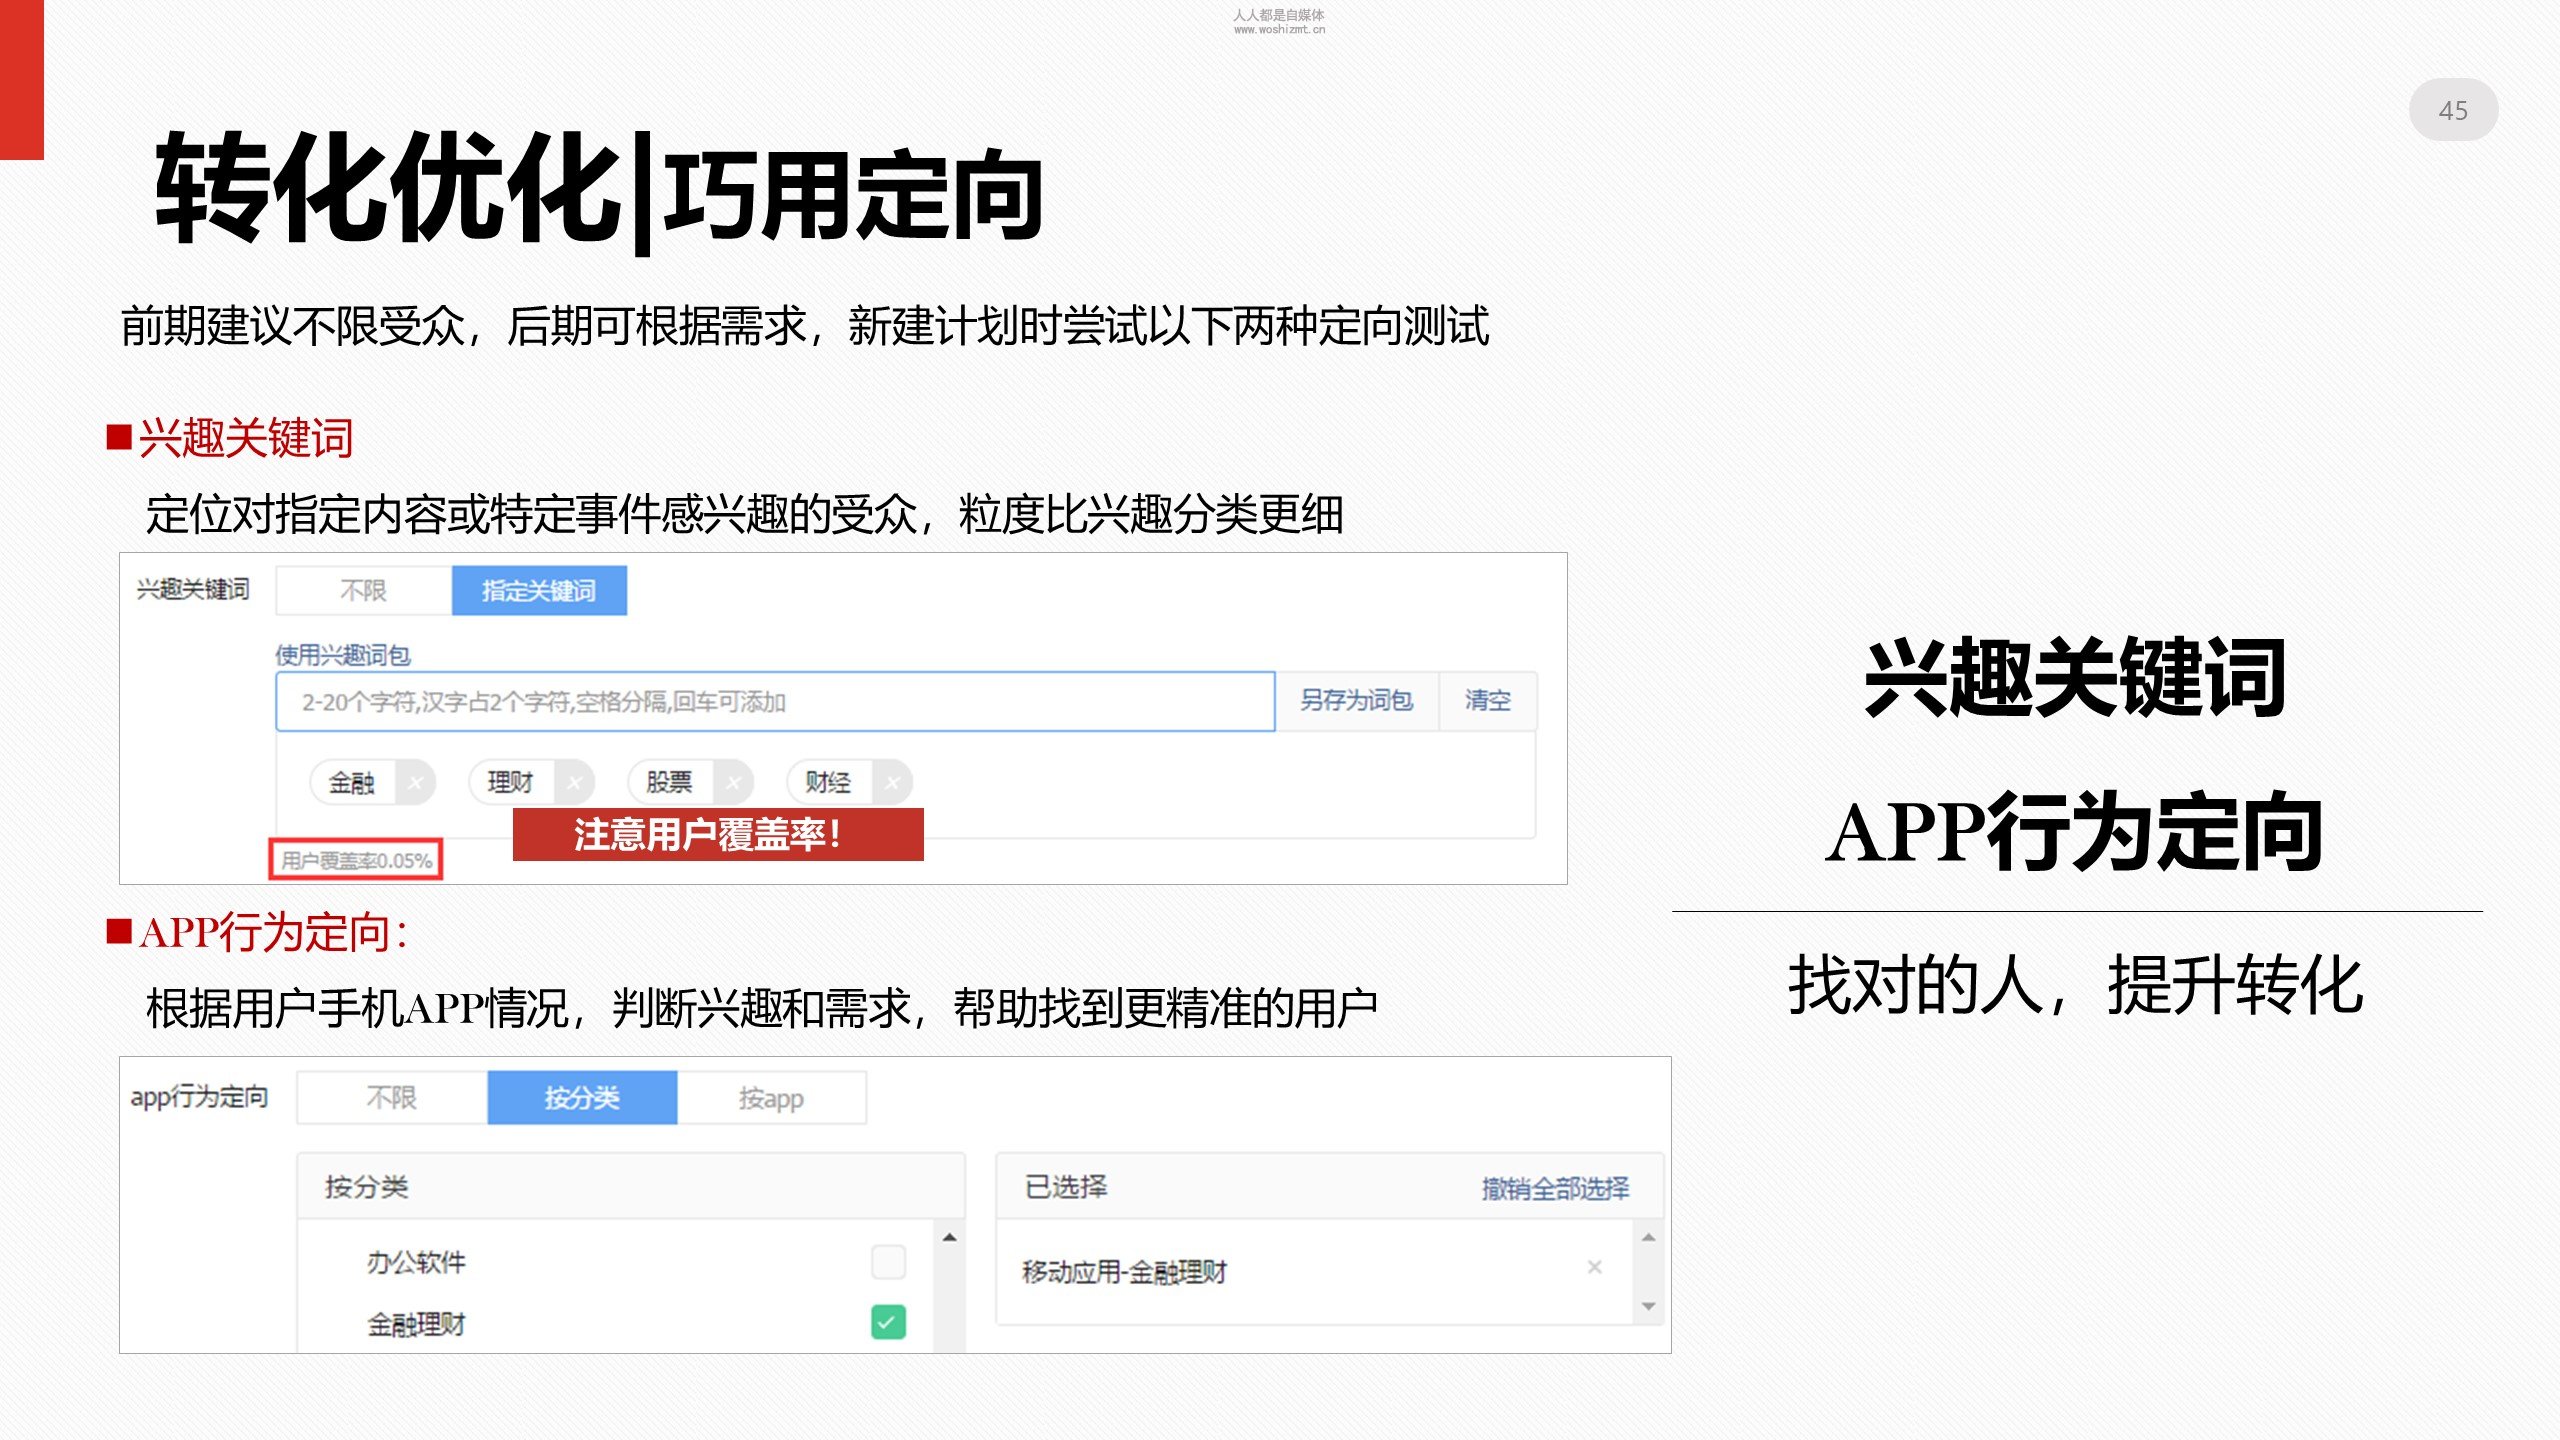The image size is (2560, 1440).
Task: Click 清空 button
Action: (1487, 701)
